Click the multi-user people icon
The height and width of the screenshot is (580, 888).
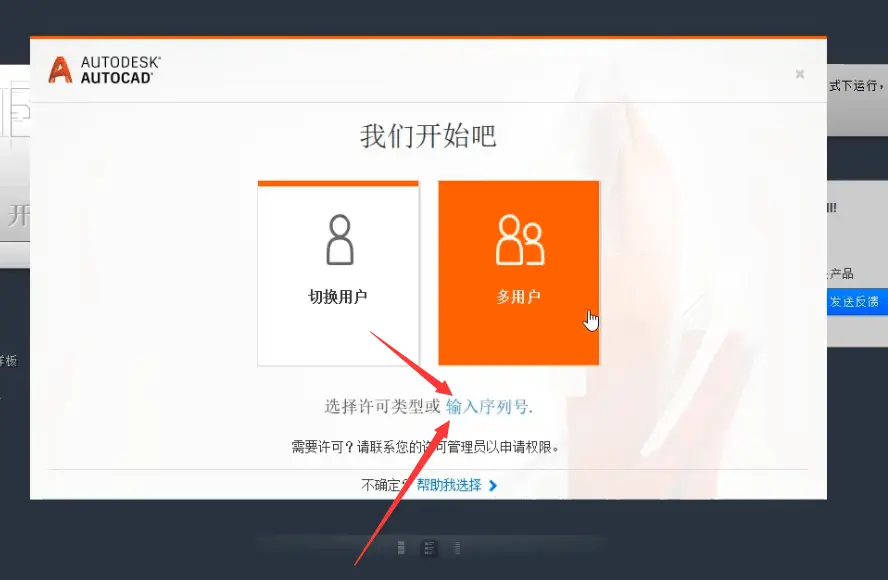point(520,240)
